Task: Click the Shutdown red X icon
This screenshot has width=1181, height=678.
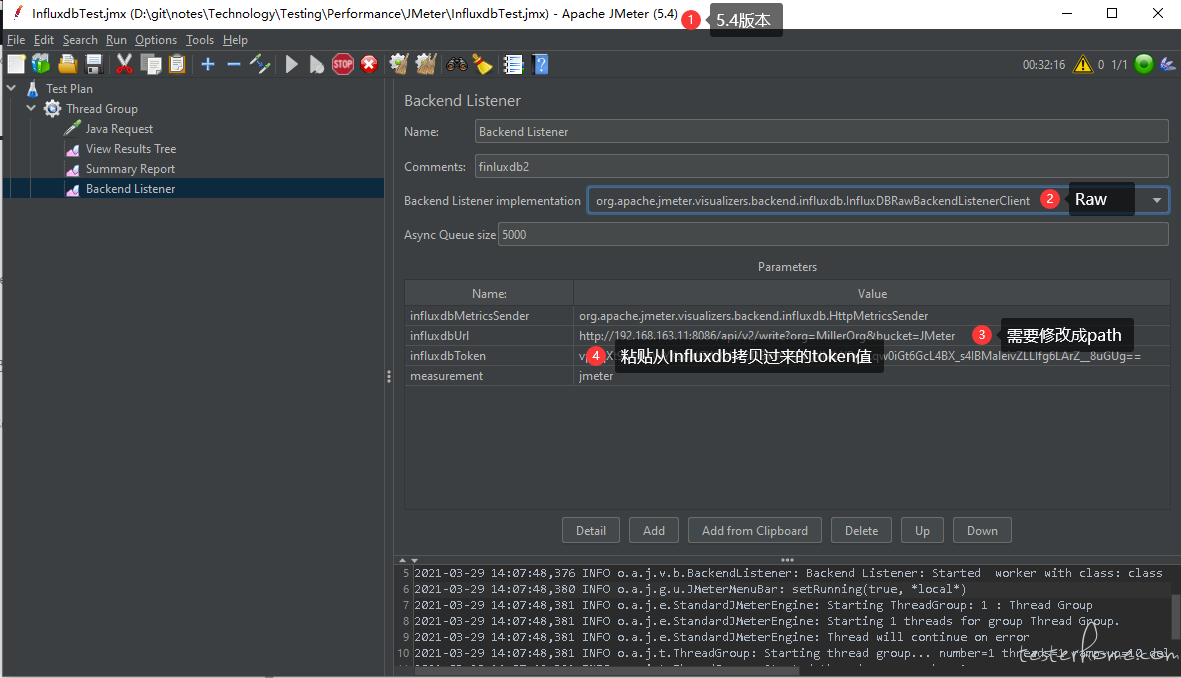Action: click(369, 65)
